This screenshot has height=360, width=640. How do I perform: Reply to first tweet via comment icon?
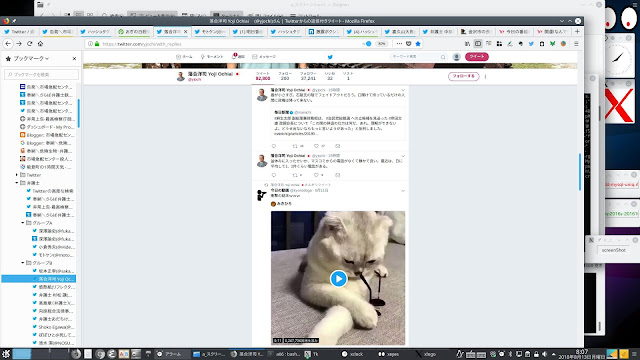[274, 146]
